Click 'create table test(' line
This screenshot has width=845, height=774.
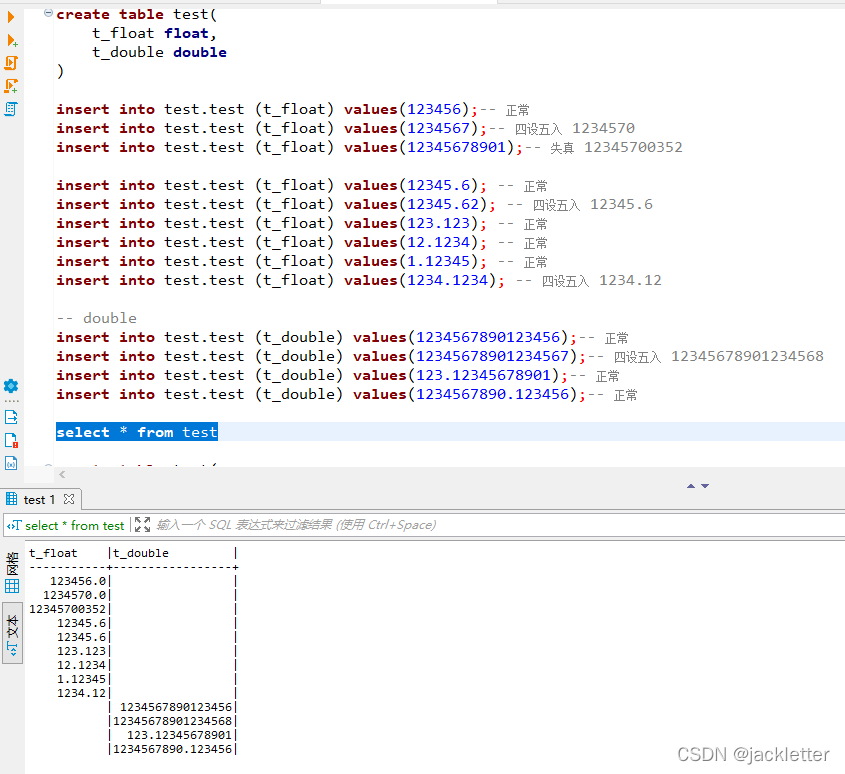tap(137, 14)
